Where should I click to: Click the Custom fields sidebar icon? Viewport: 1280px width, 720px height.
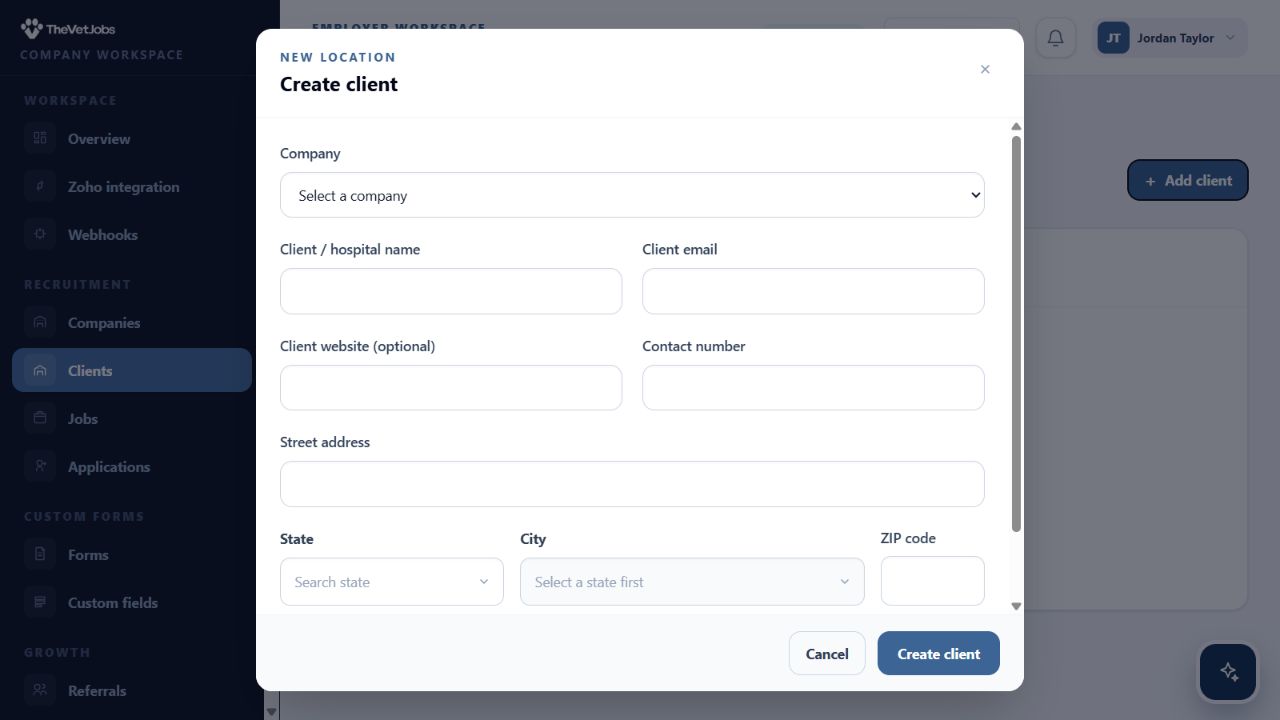click(x=40, y=602)
